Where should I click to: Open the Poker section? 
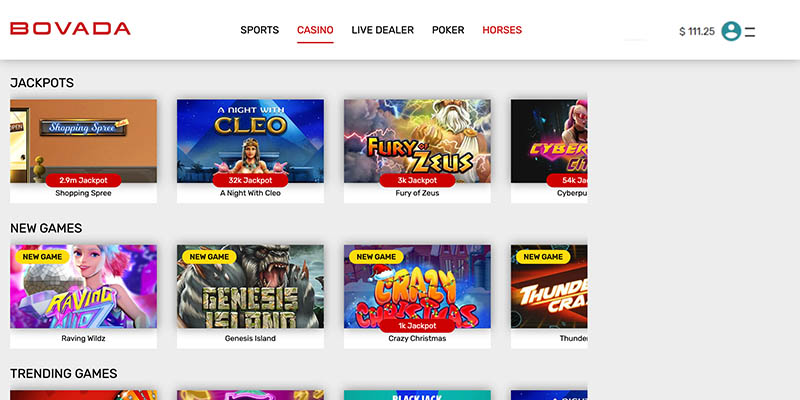coord(448,30)
